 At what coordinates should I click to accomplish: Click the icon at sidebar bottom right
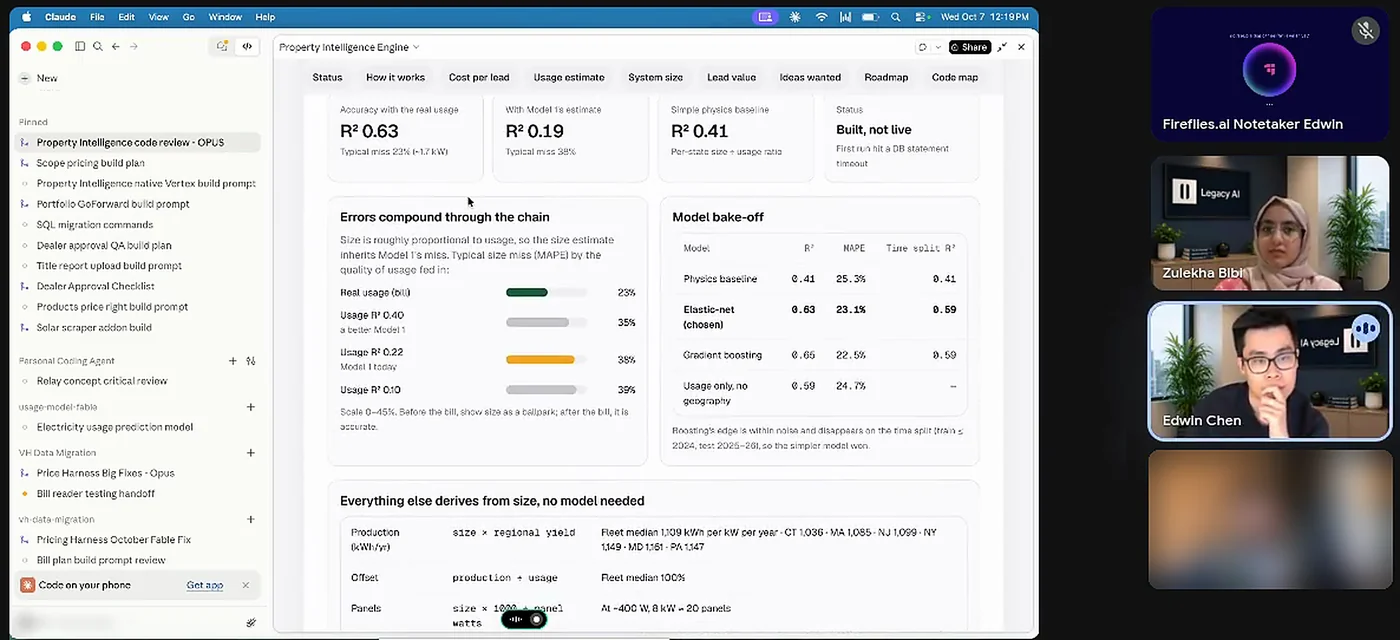pos(251,623)
